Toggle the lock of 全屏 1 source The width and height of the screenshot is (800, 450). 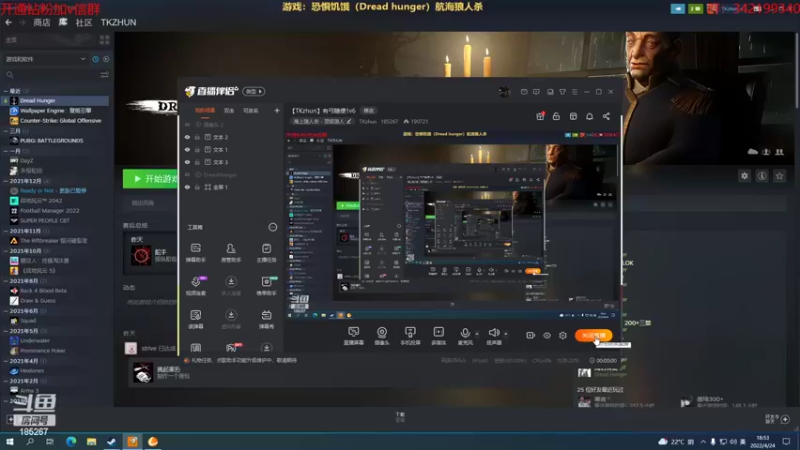coord(197,187)
